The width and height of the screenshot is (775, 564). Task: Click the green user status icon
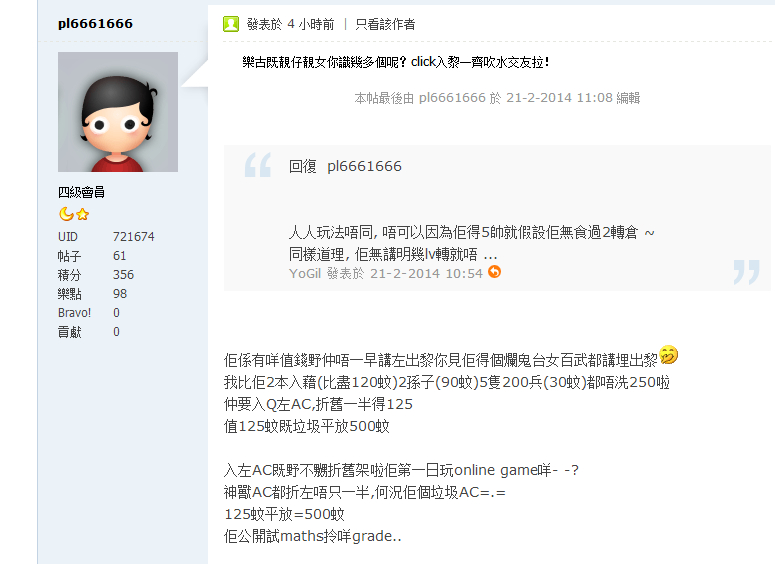pos(231,24)
